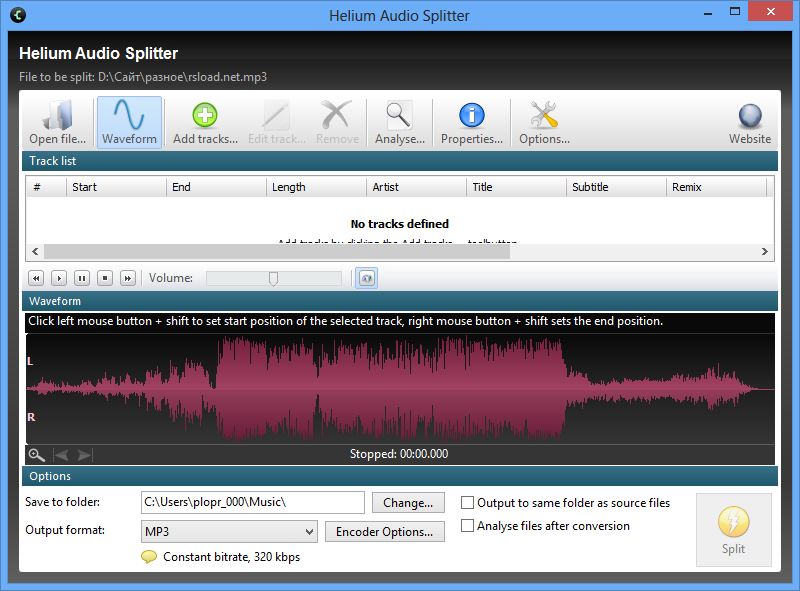Click the Title column header
800x591 pixels.
(x=514, y=186)
